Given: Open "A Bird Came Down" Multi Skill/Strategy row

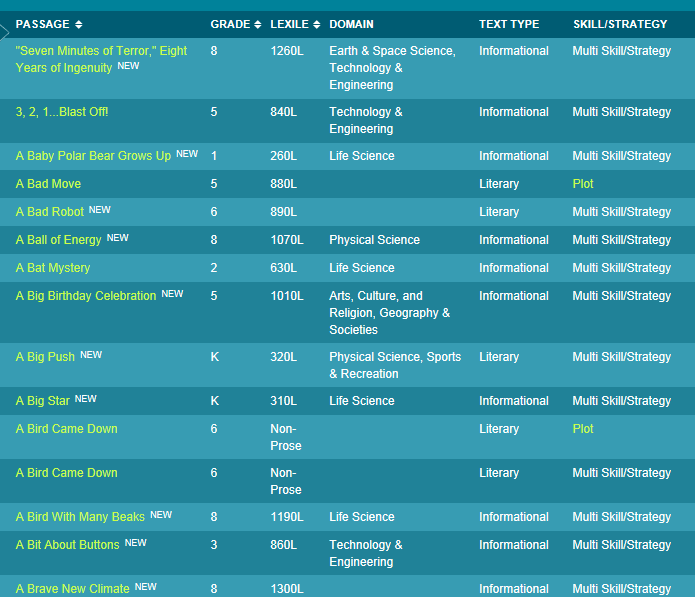Looking at the screenshot, I should click(66, 472).
